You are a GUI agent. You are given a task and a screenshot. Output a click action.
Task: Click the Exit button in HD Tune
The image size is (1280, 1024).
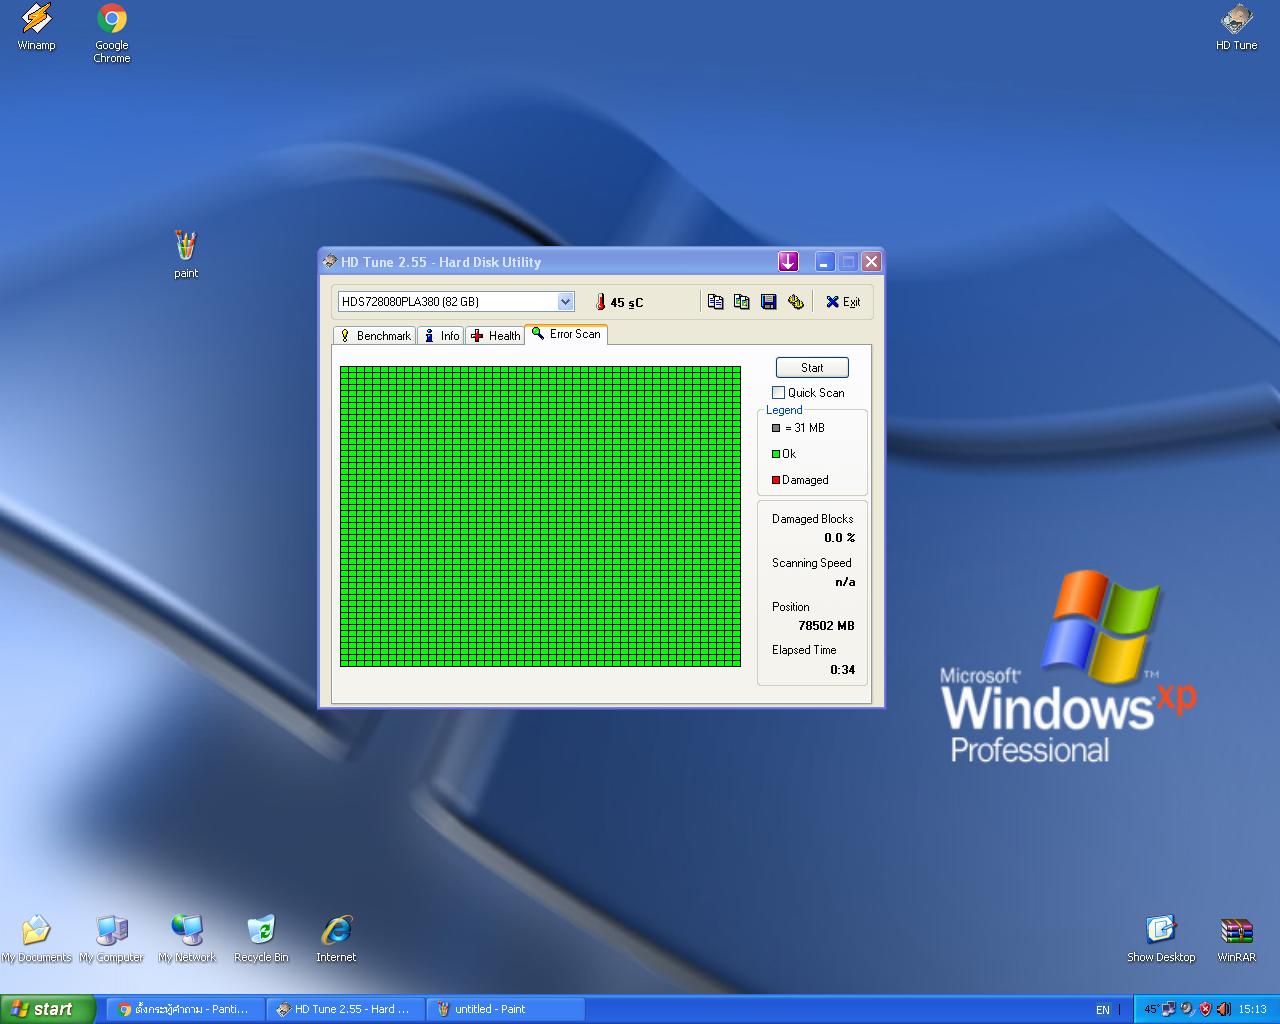tap(842, 302)
